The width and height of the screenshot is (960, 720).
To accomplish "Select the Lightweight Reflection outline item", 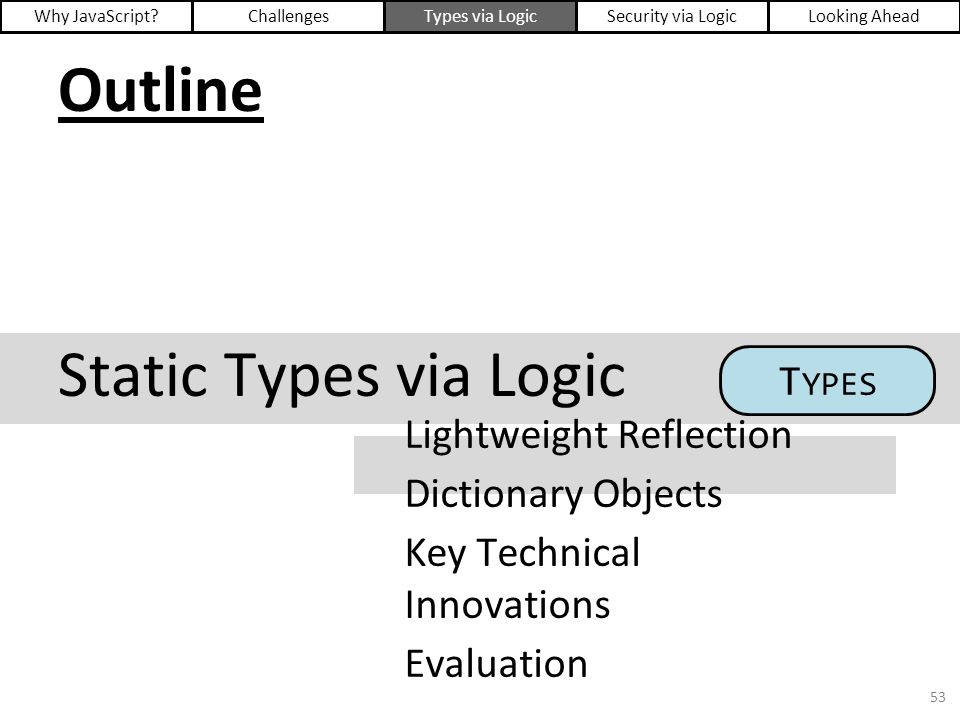I will 598,435.
